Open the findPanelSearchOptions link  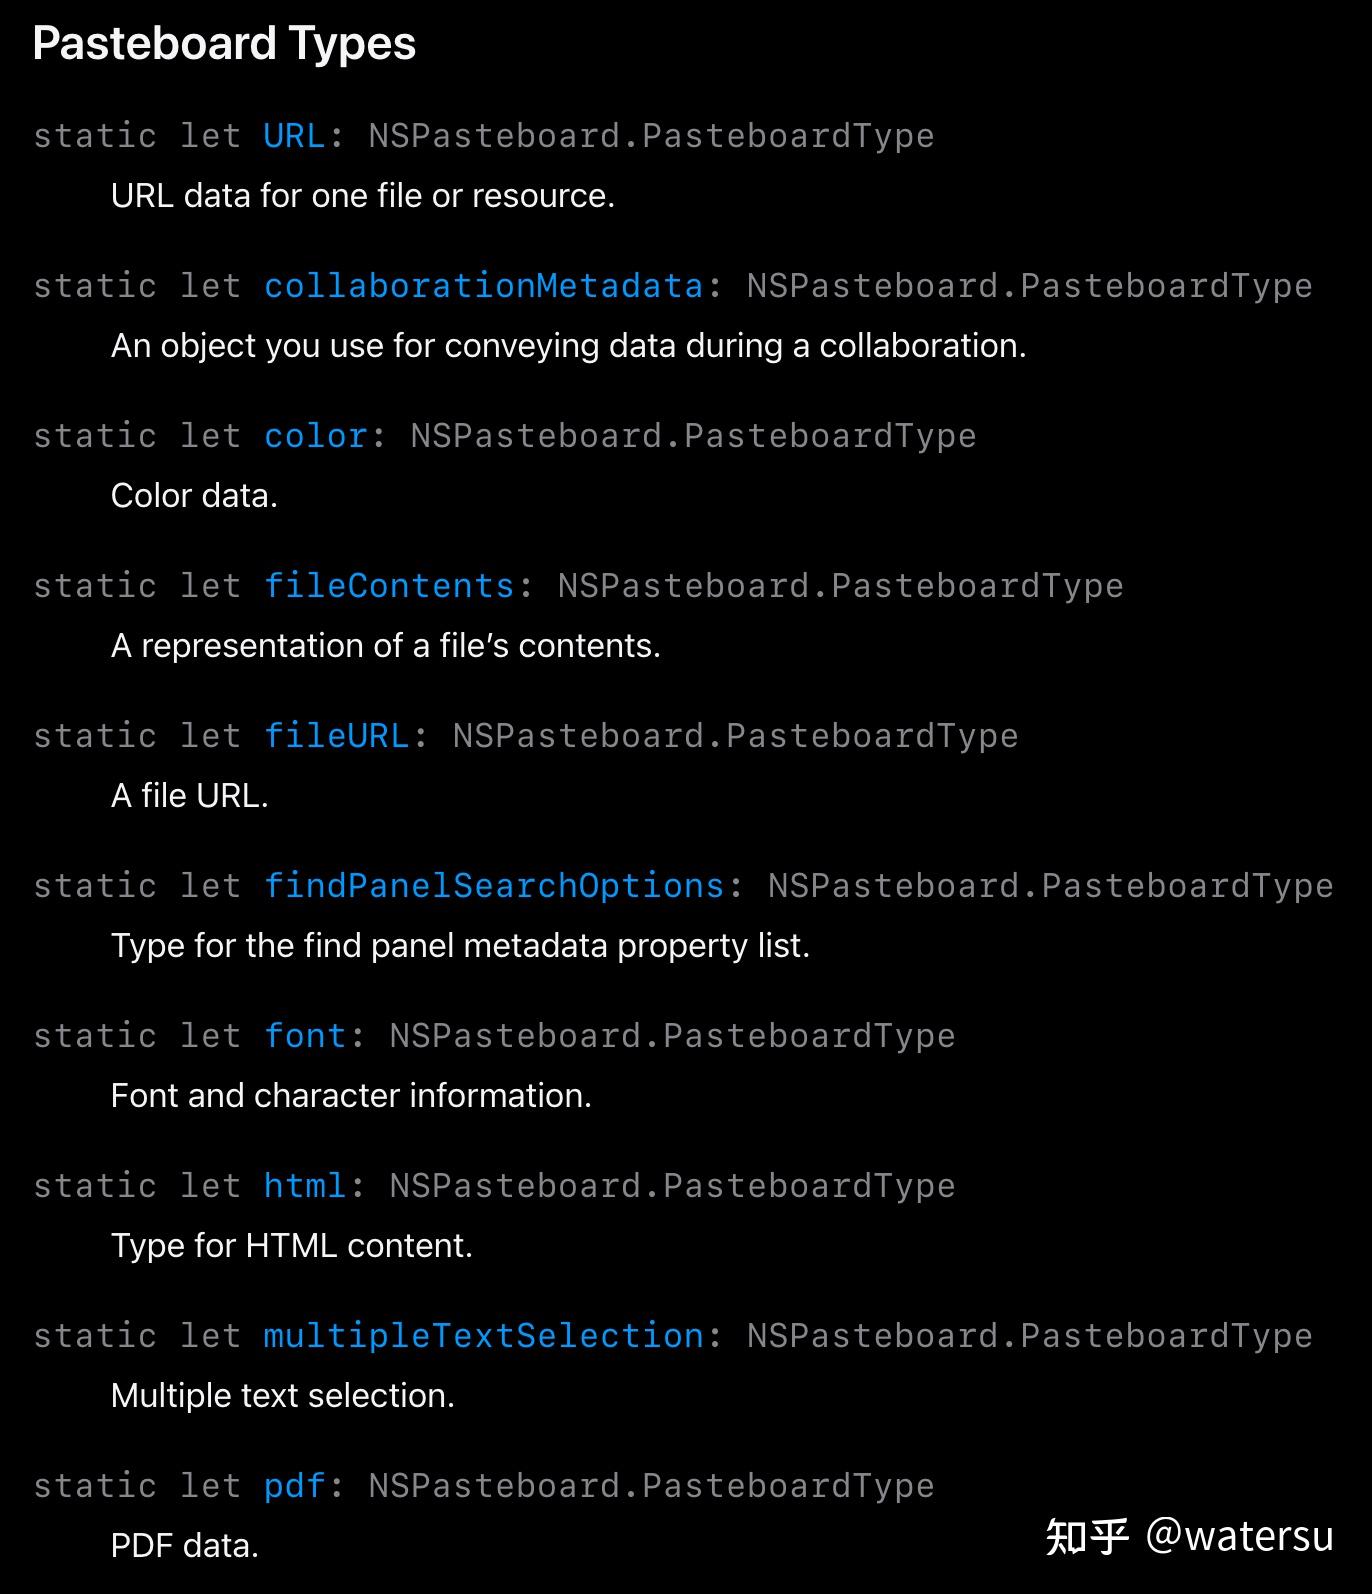(x=494, y=886)
